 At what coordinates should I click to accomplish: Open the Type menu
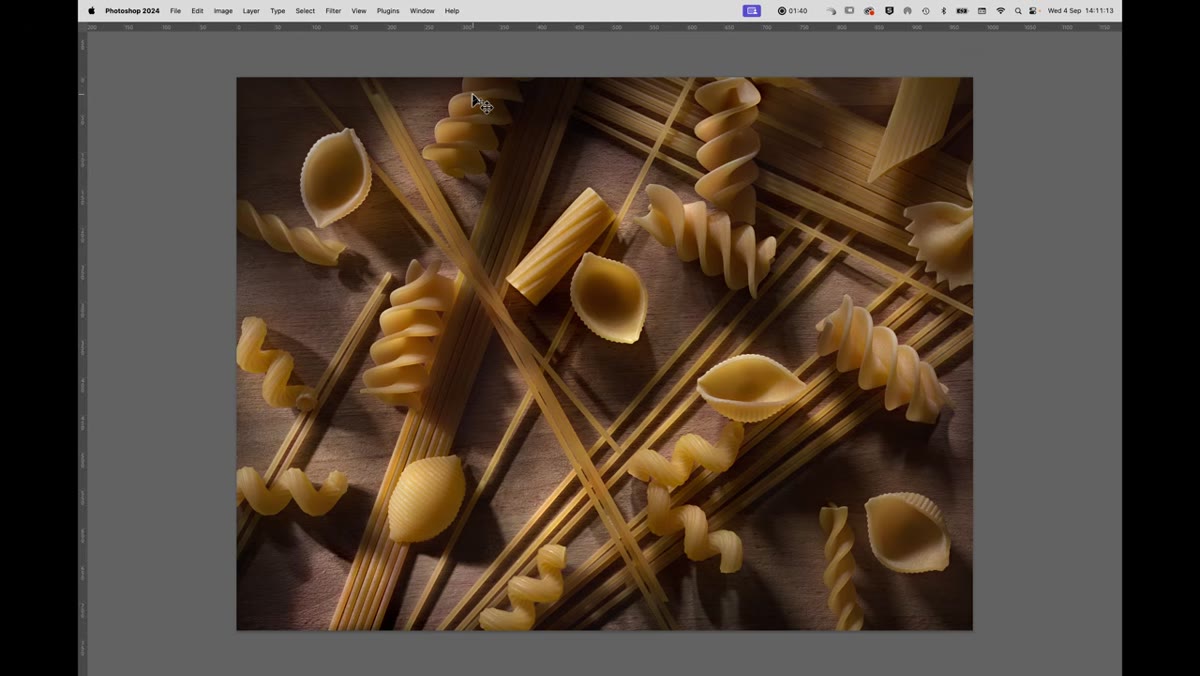pos(278,11)
